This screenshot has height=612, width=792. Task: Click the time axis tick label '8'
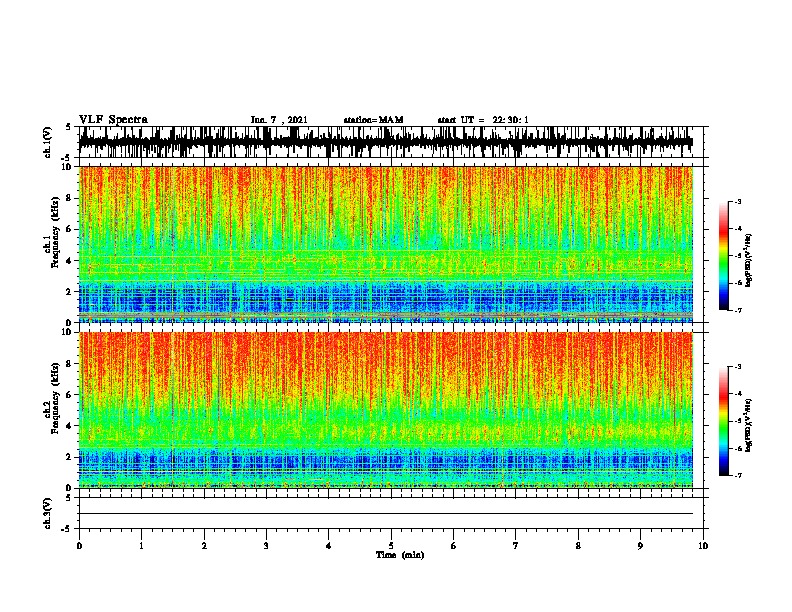pyautogui.click(x=578, y=546)
